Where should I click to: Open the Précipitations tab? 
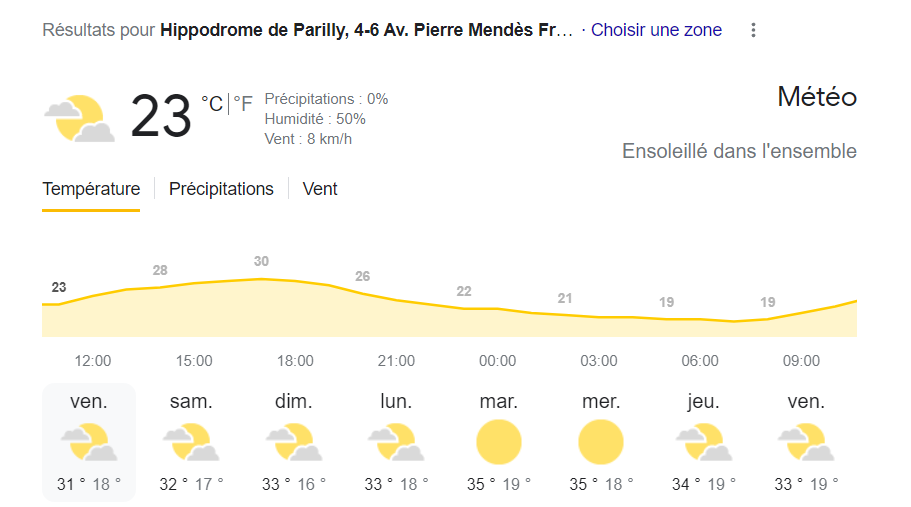[x=221, y=189]
